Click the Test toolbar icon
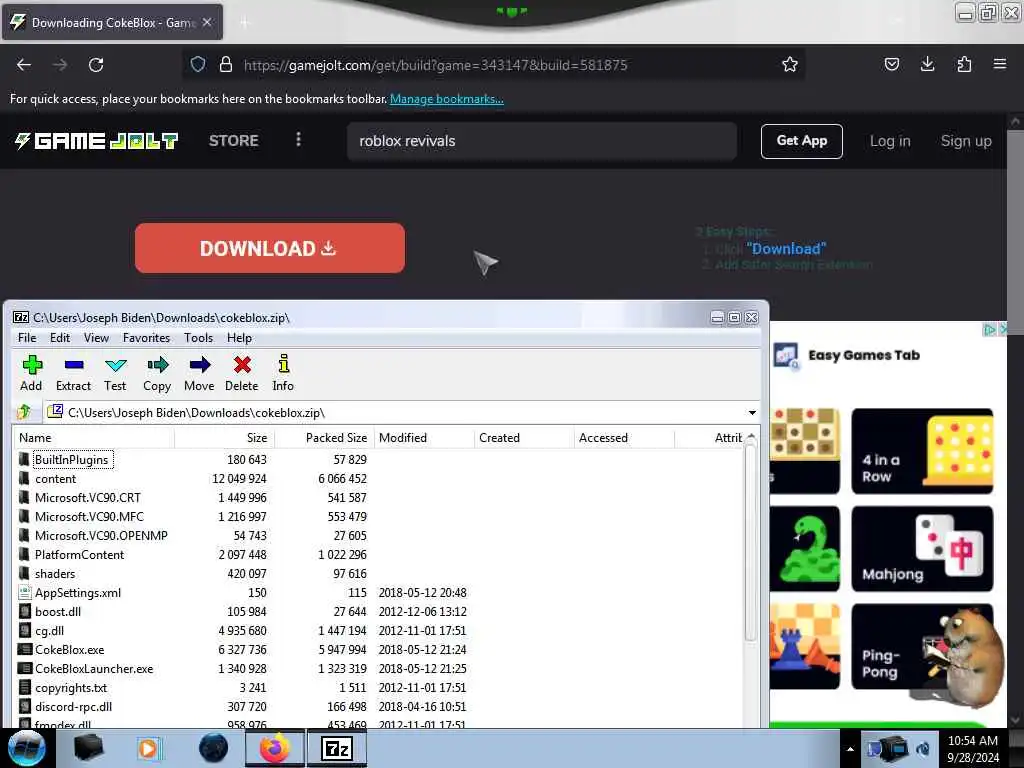Image resolution: width=1024 pixels, height=768 pixels. pyautogui.click(x=115, y=374)
